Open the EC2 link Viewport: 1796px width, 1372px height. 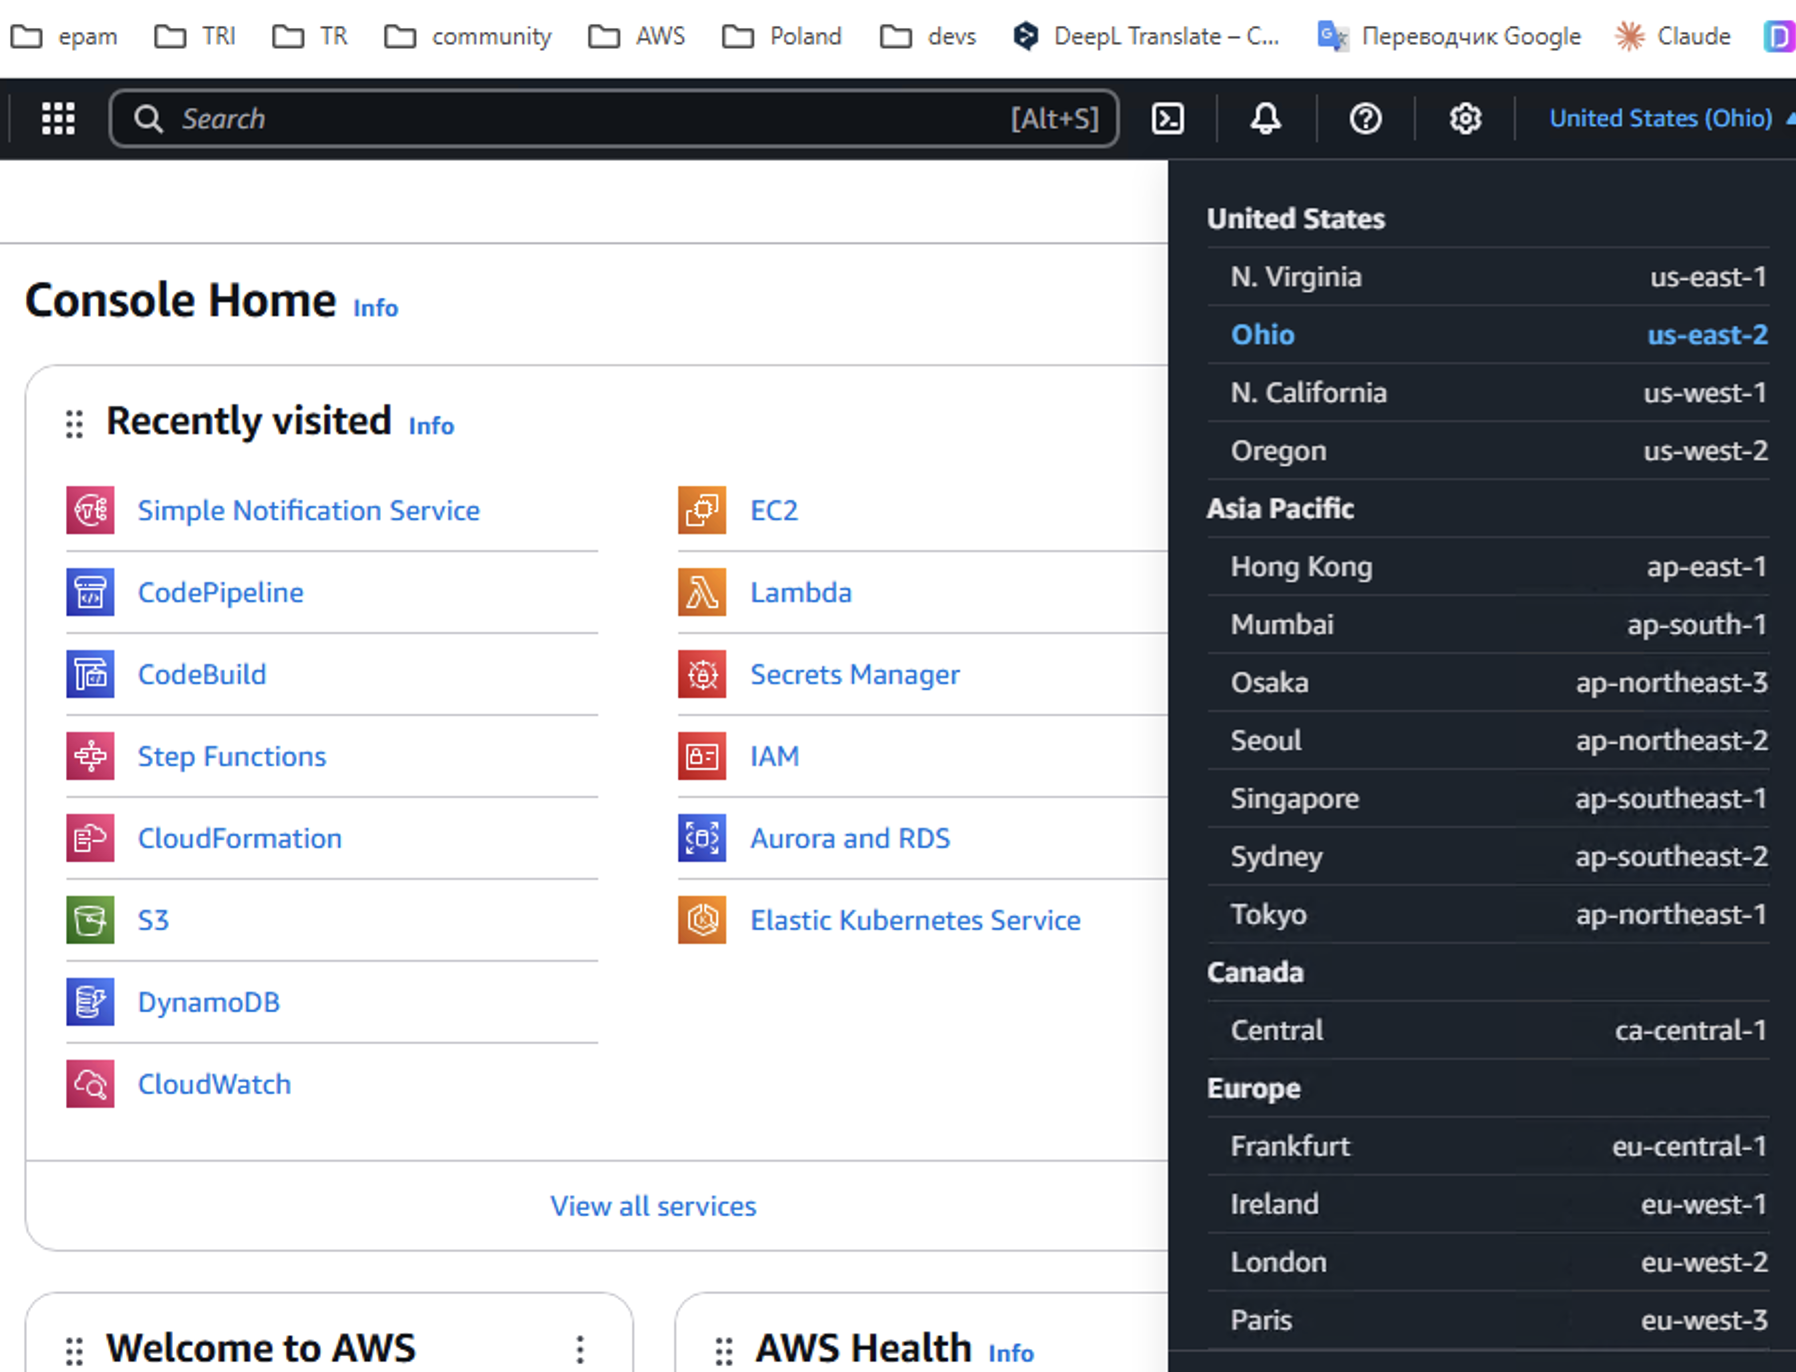coord(774,510)
